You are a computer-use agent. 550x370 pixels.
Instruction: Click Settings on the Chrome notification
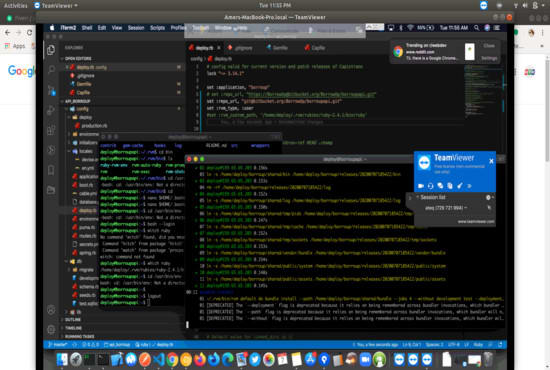click(489, 58)
